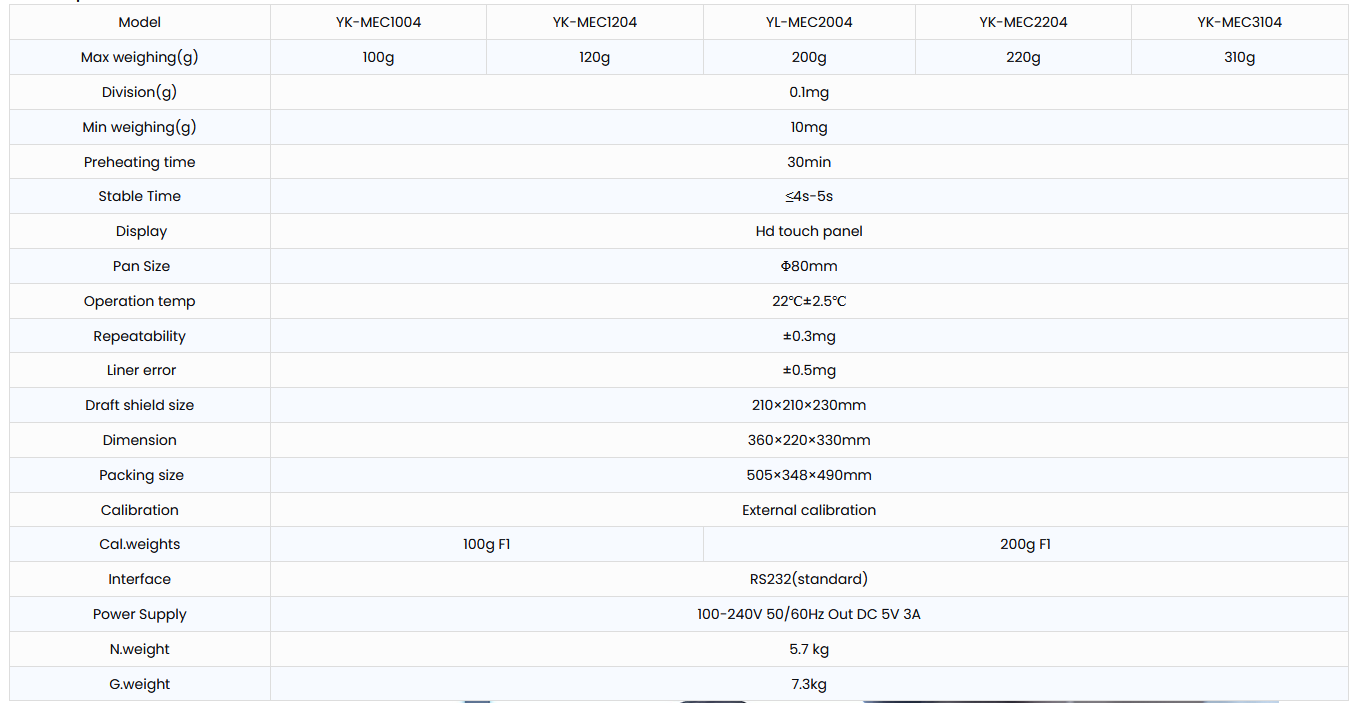
Task: Select the Repeatability row label
Action: [x=140, y=336]
